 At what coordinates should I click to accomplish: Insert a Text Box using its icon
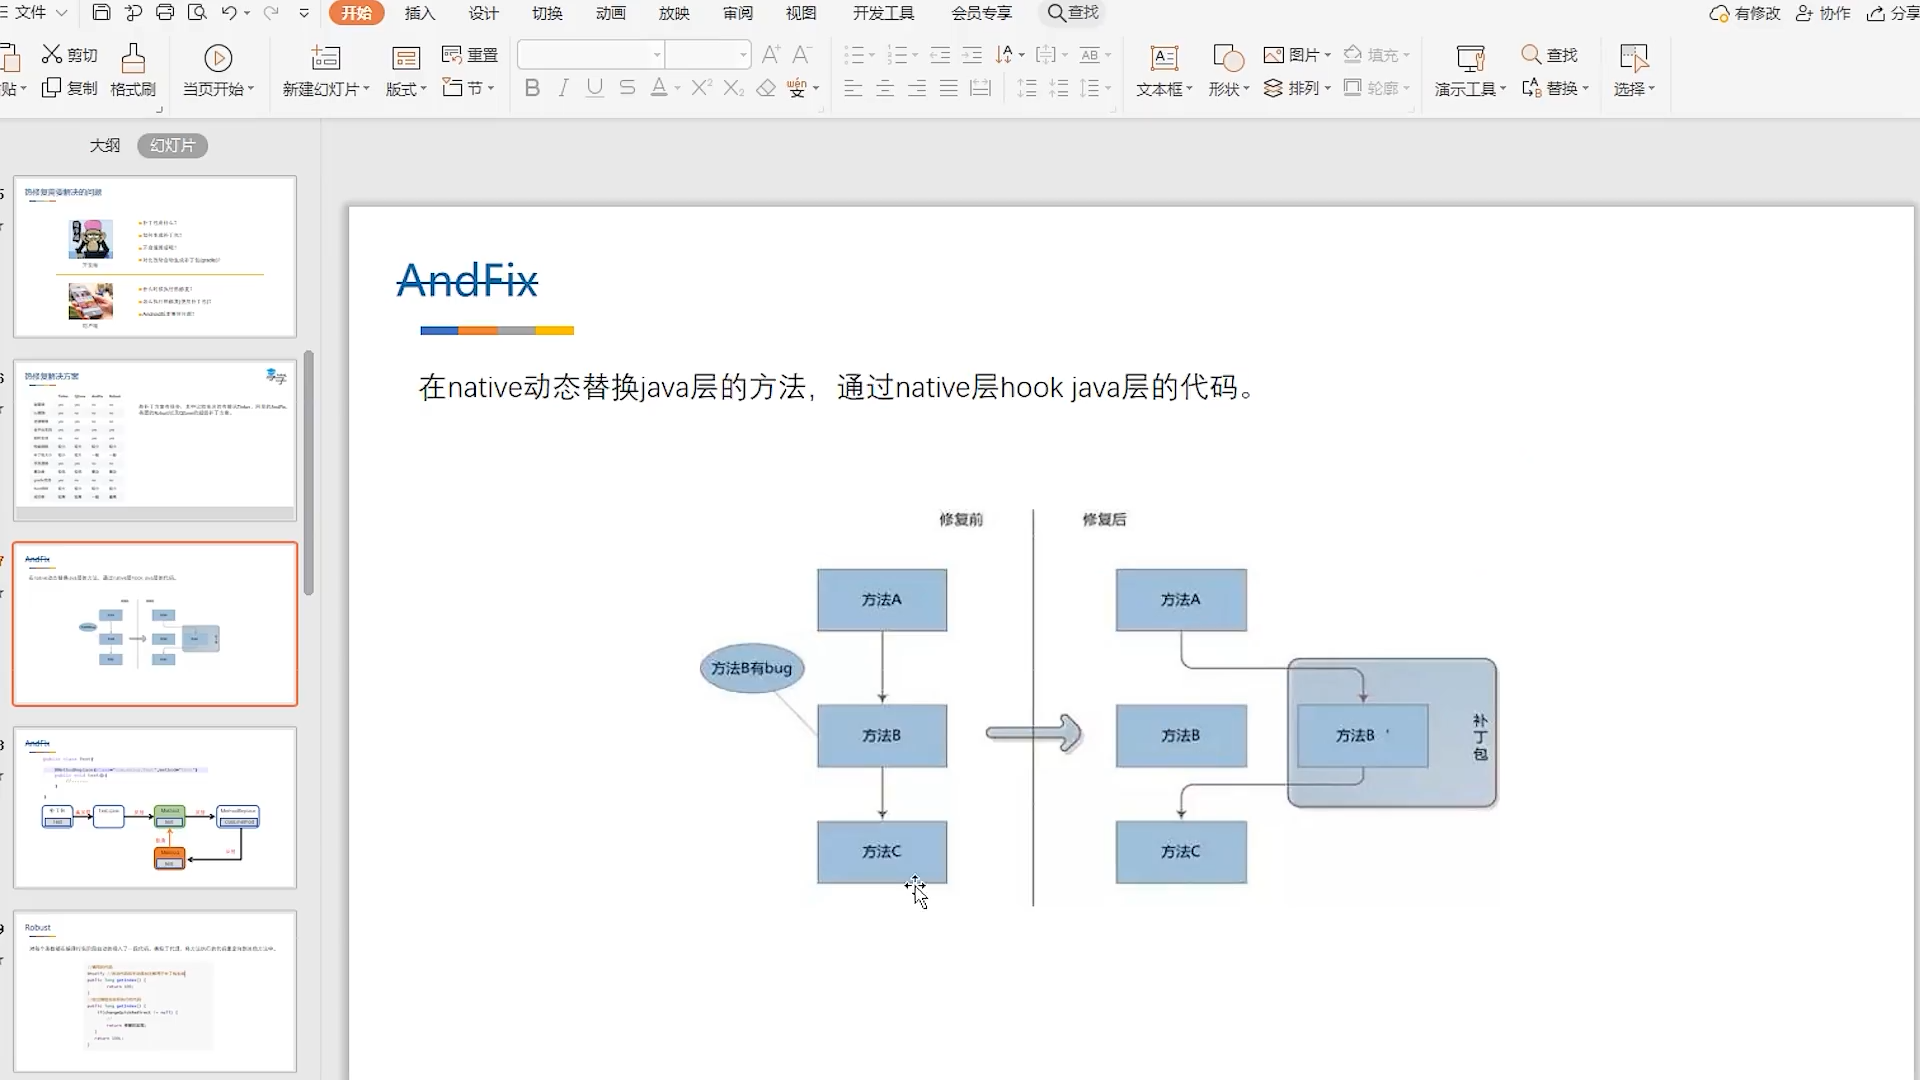pos(1164,58)
